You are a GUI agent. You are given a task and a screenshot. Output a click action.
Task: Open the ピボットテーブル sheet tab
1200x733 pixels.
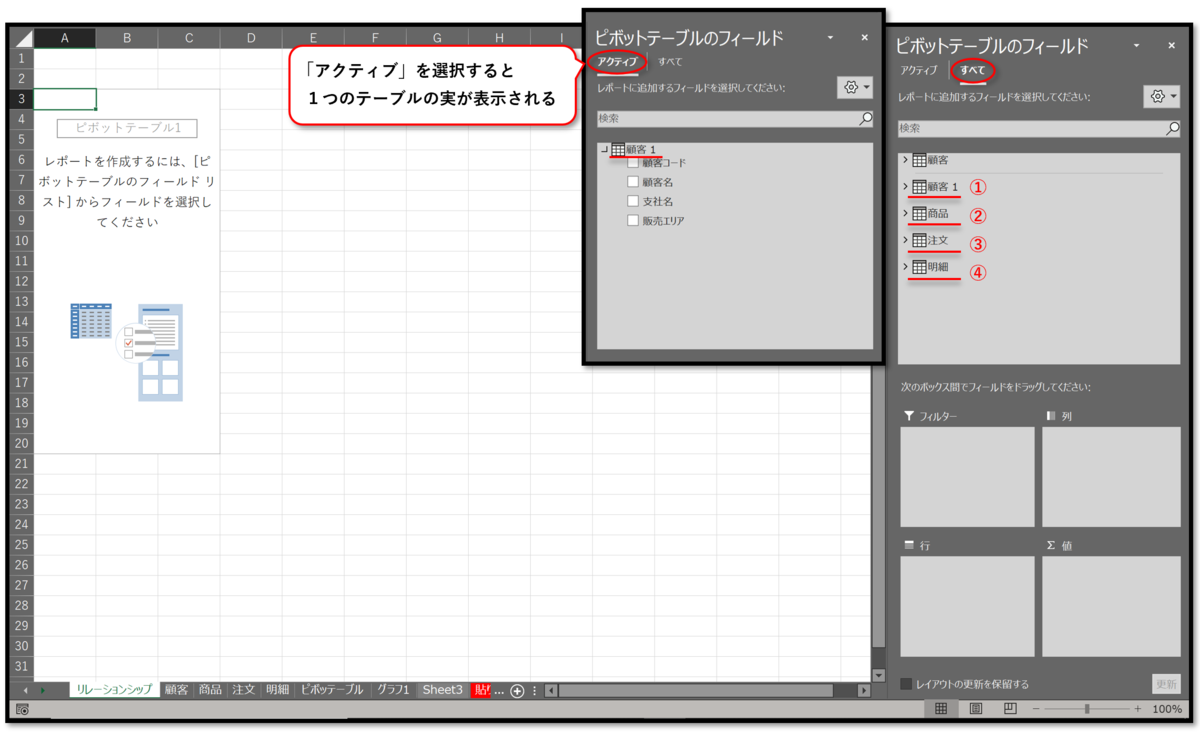332,690
